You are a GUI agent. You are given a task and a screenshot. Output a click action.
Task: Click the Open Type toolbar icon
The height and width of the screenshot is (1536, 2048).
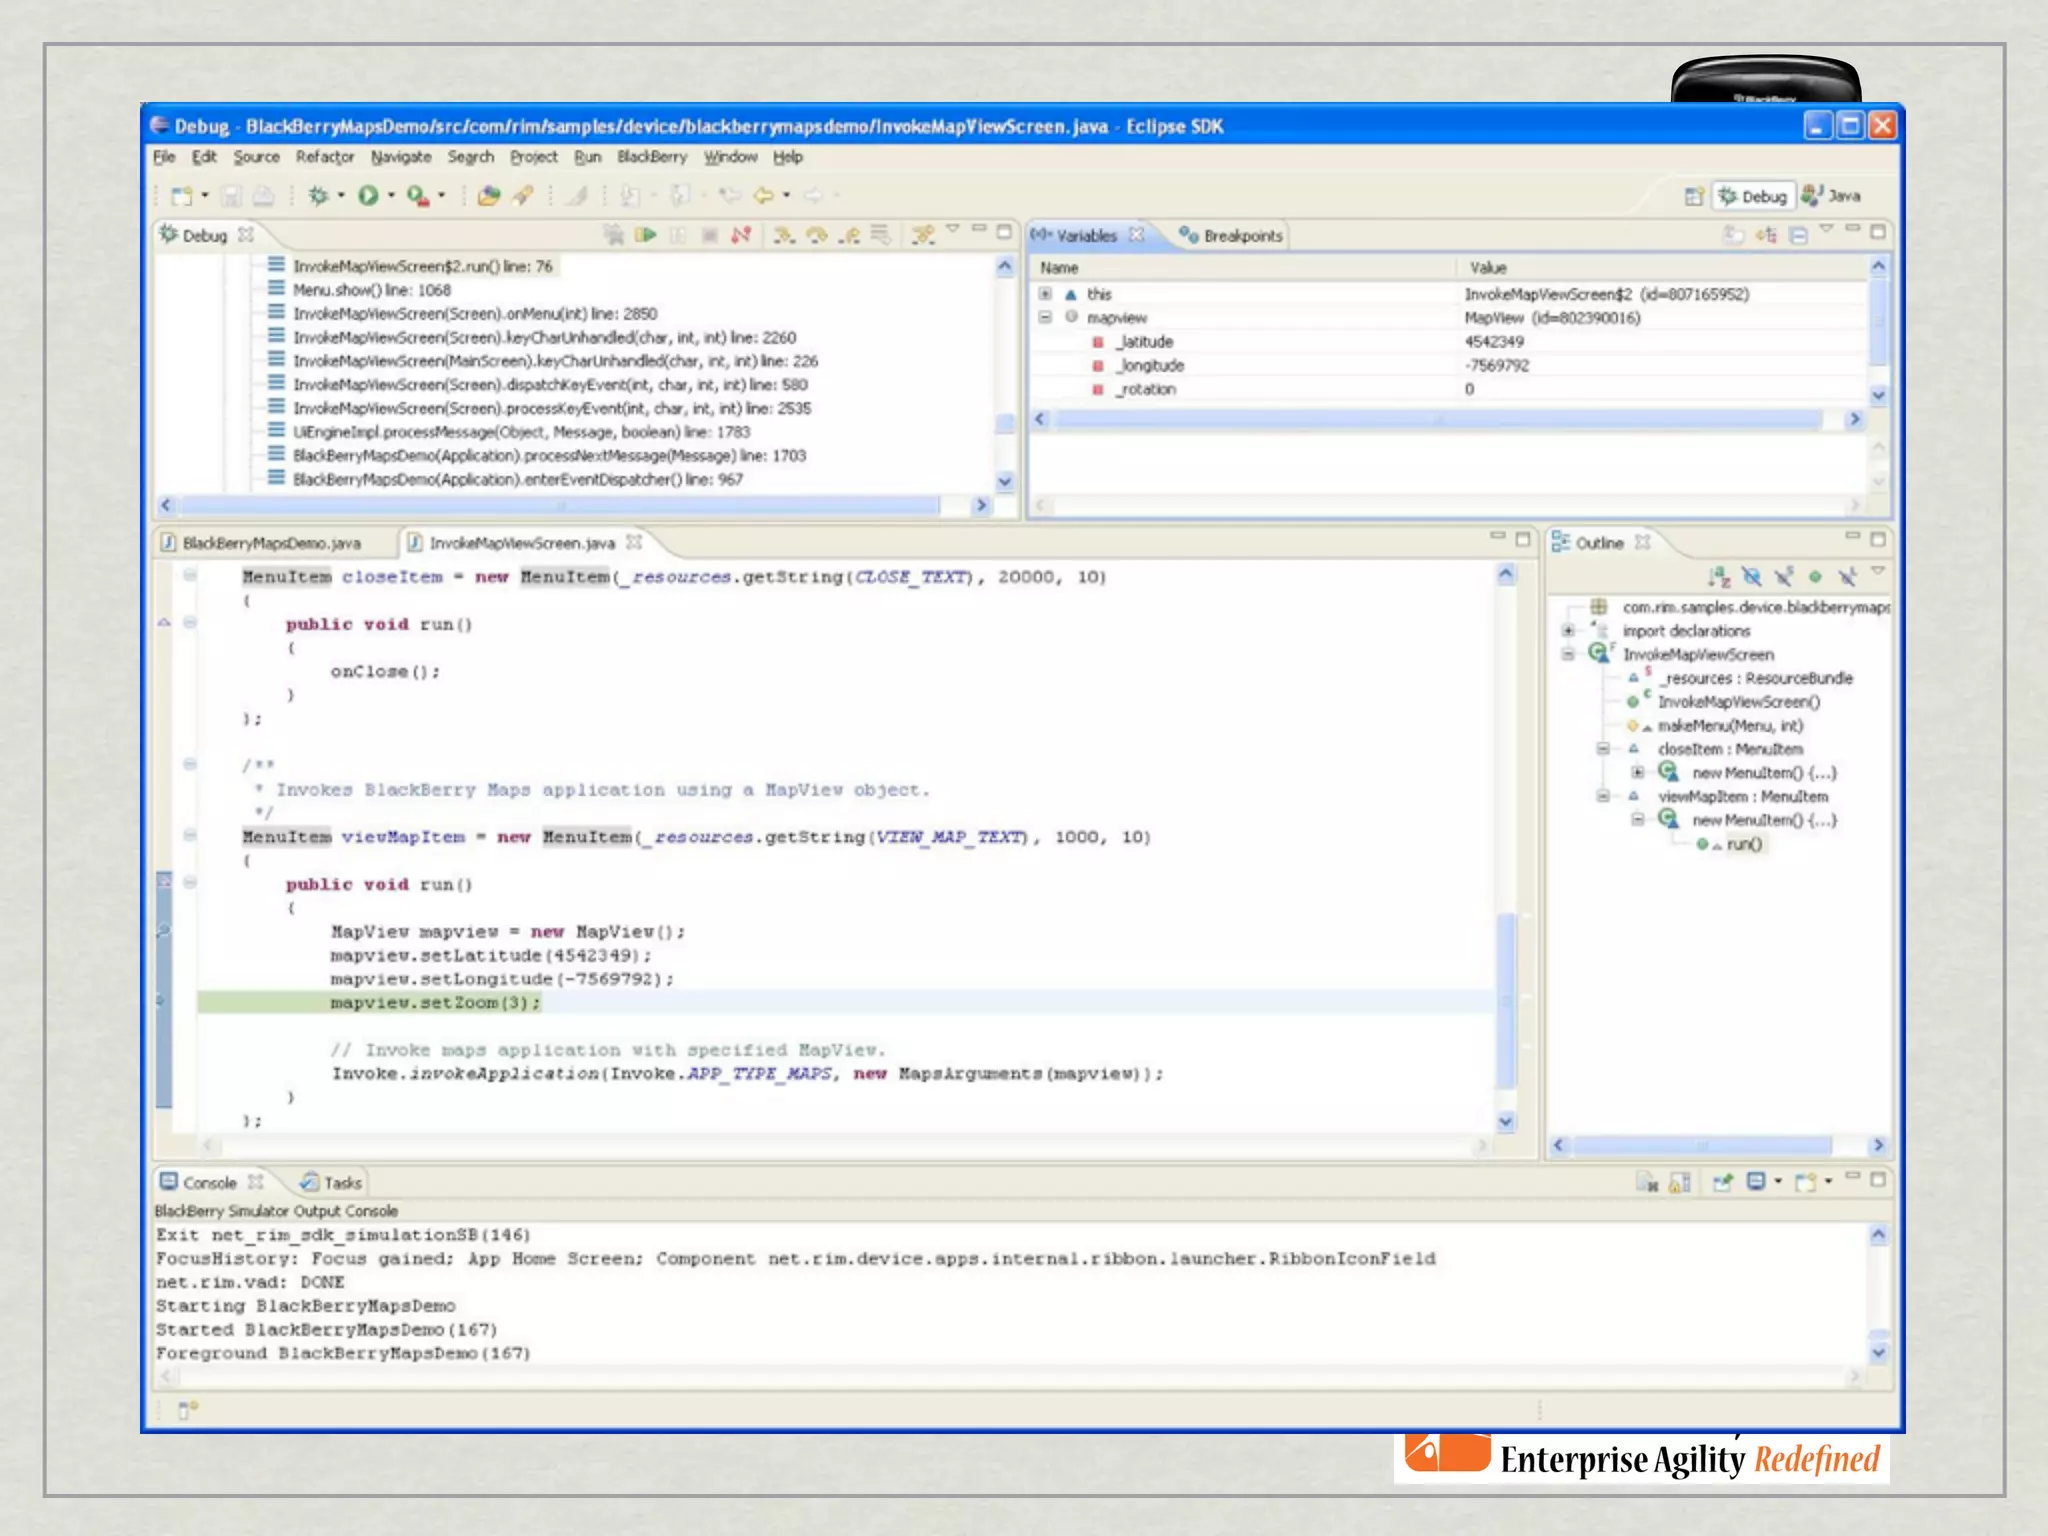point(488,196)
